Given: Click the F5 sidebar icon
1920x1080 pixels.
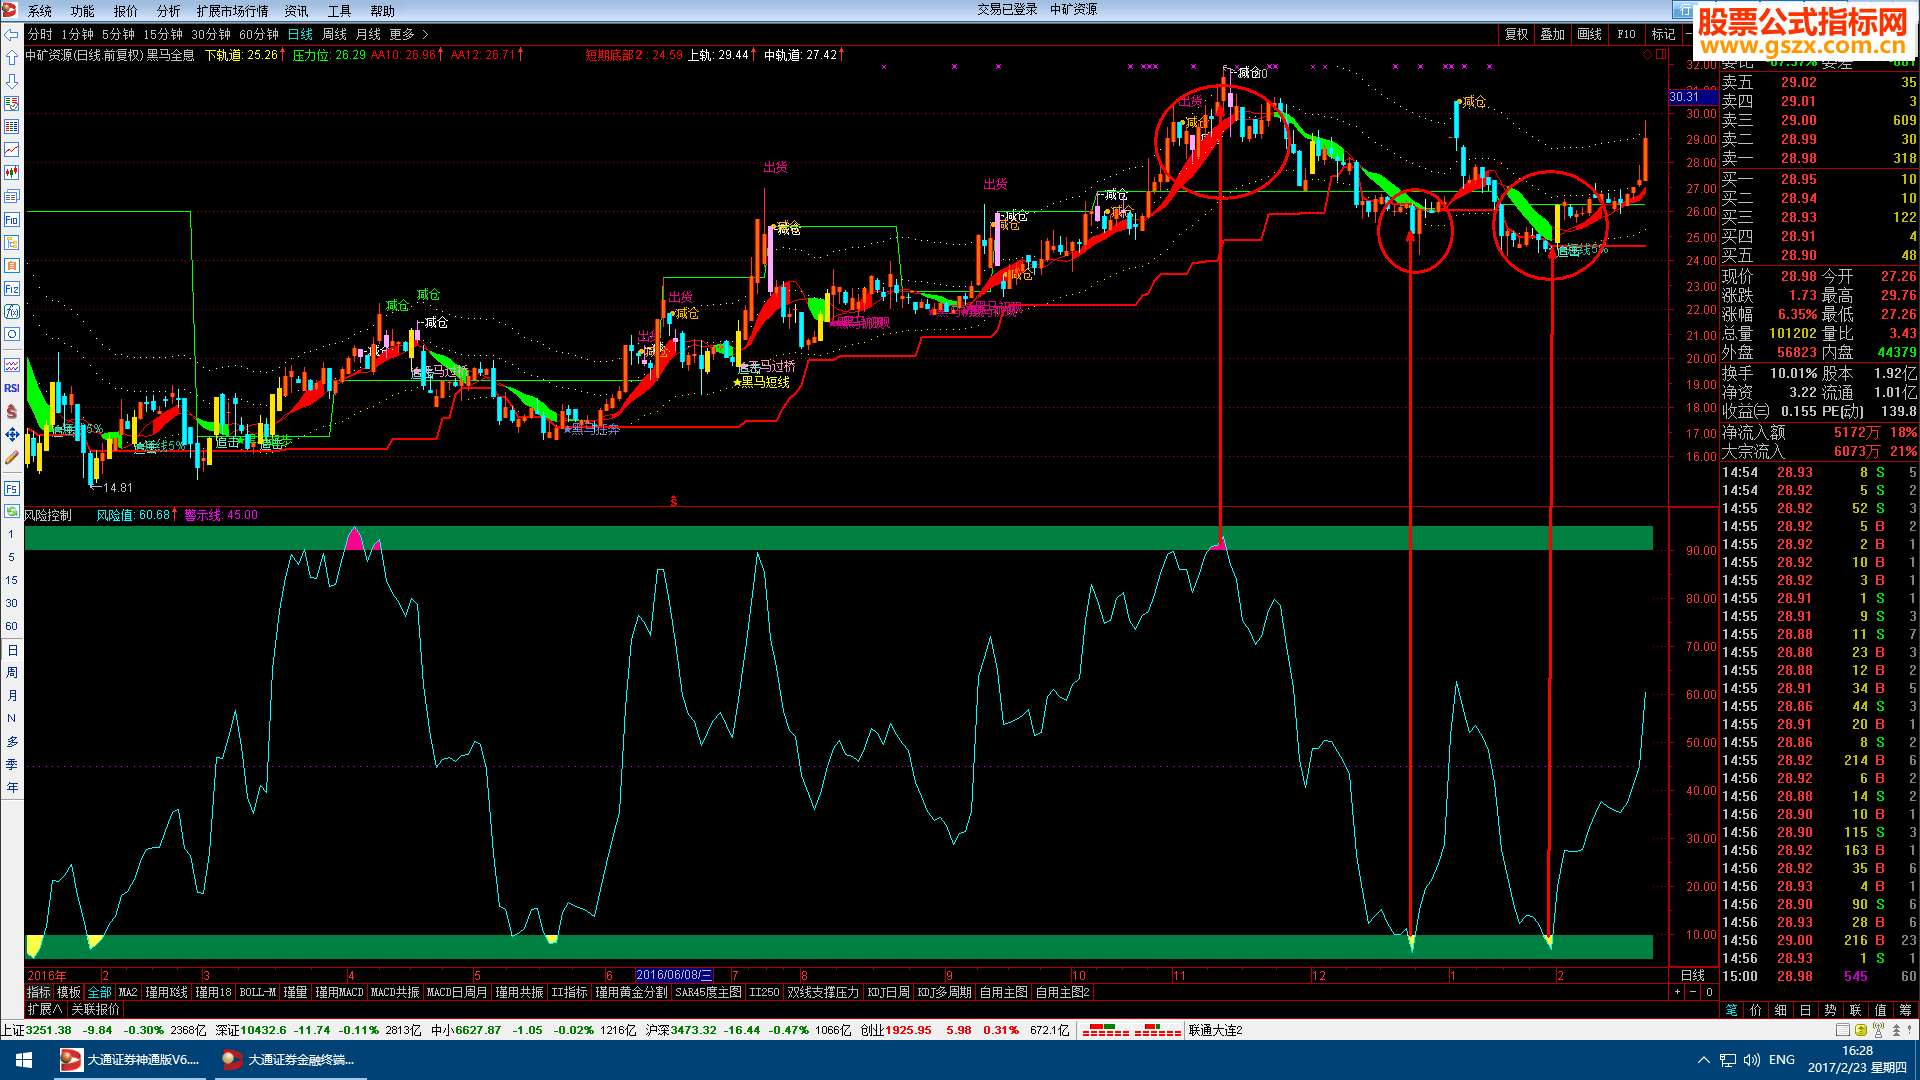Looking at the screenshot, I should [11, 488].
